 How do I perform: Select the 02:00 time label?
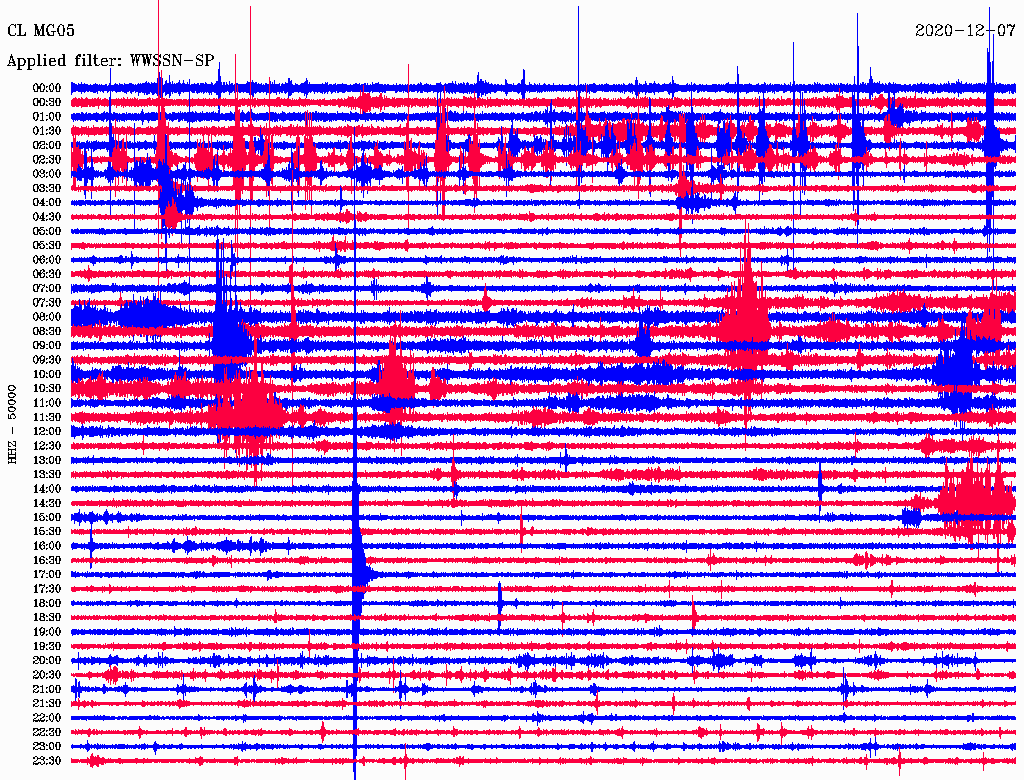pos(46,145)
